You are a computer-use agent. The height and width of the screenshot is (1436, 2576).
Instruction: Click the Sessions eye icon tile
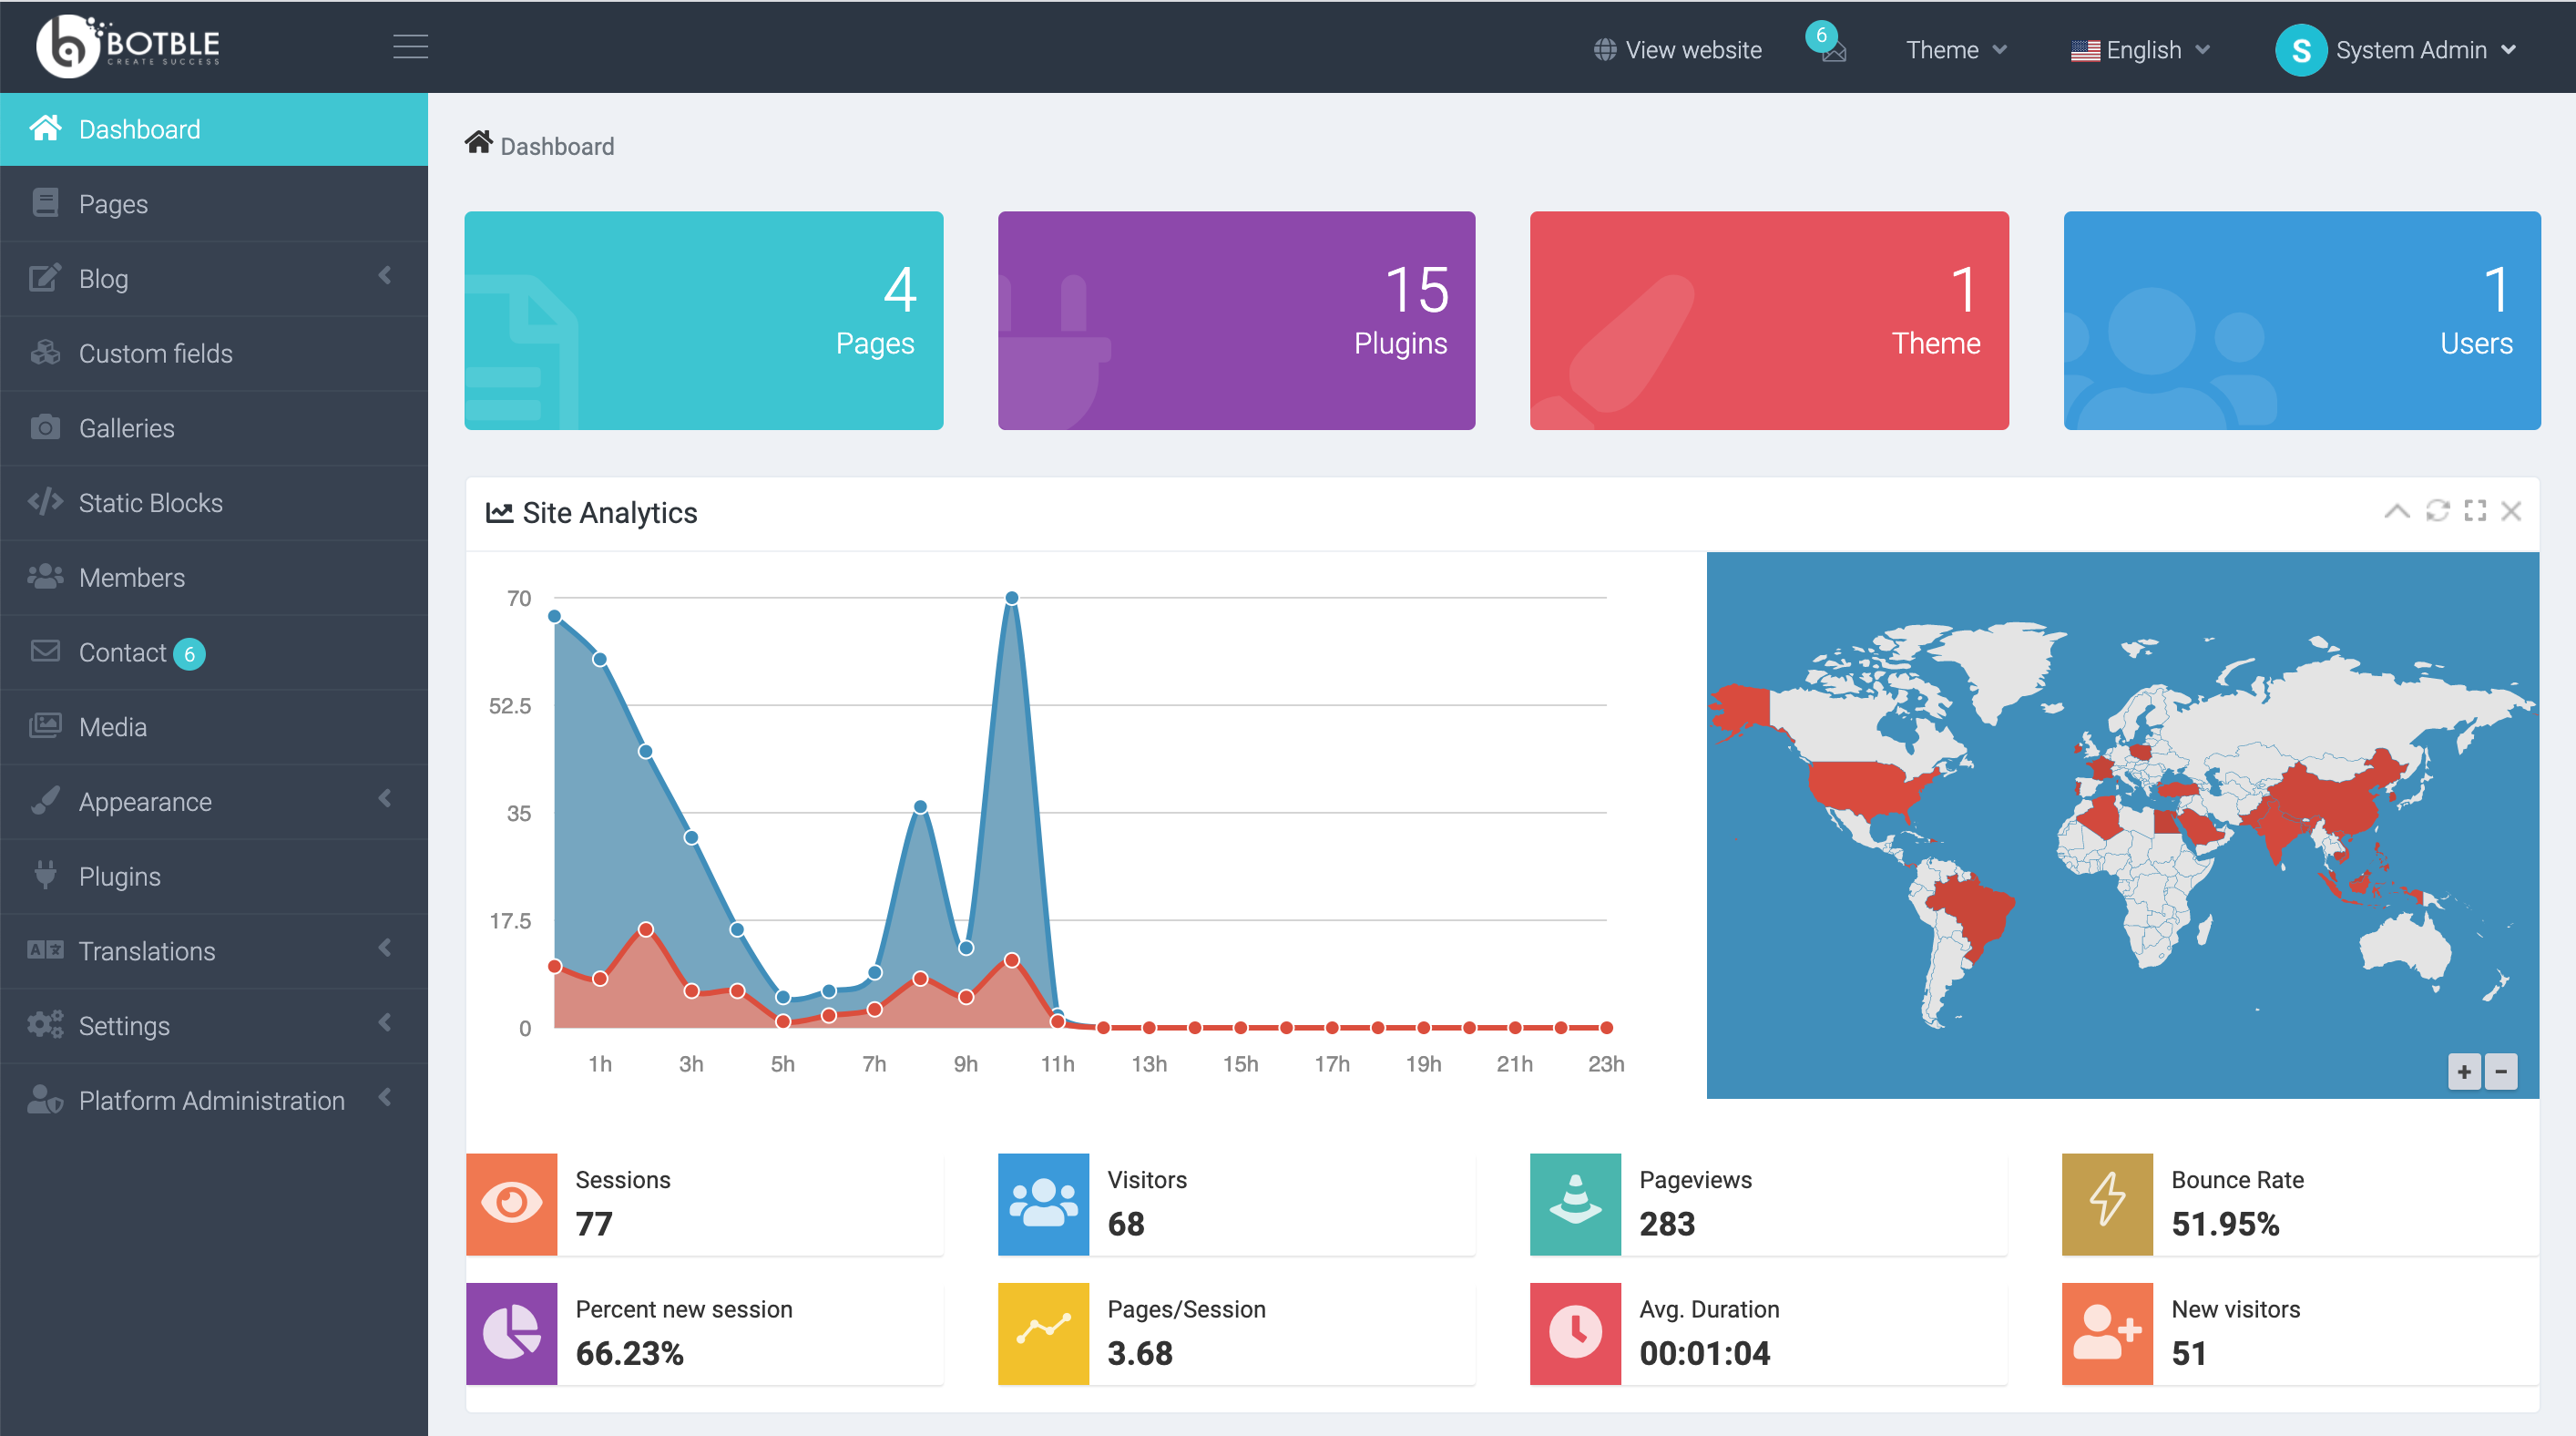511,1203
